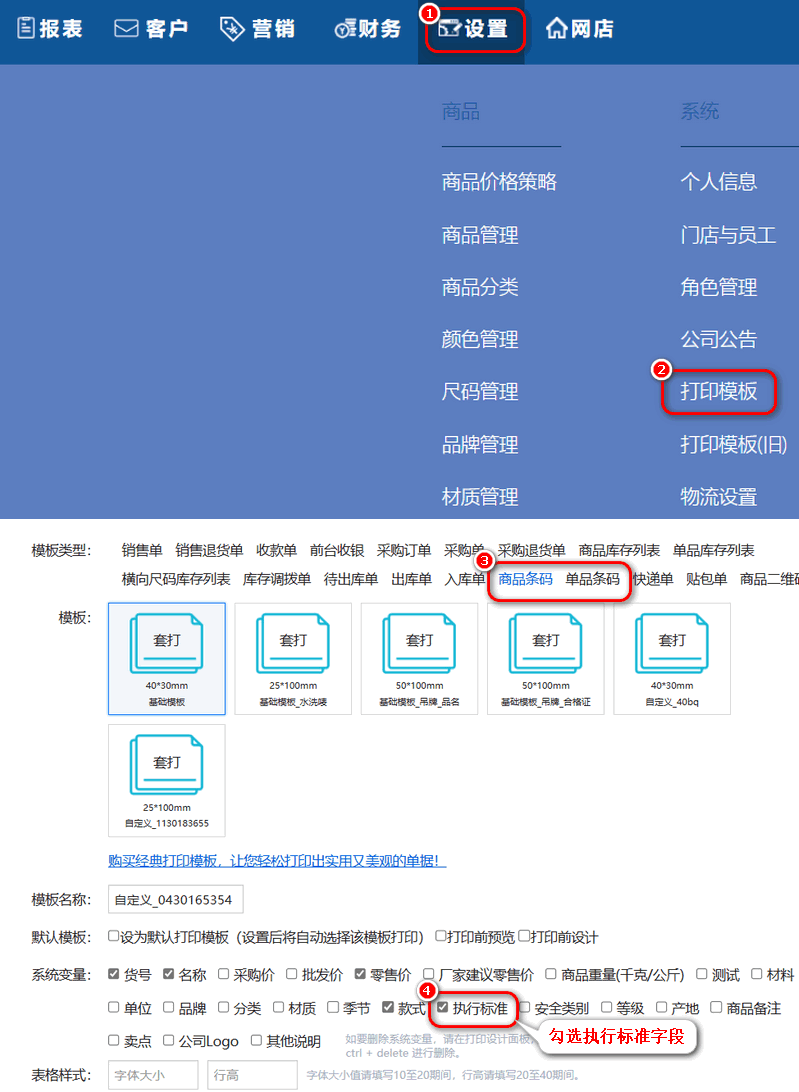Select the 前台收银 template type
This screenshot has width=799, height=1092.
tap(336, 550)
